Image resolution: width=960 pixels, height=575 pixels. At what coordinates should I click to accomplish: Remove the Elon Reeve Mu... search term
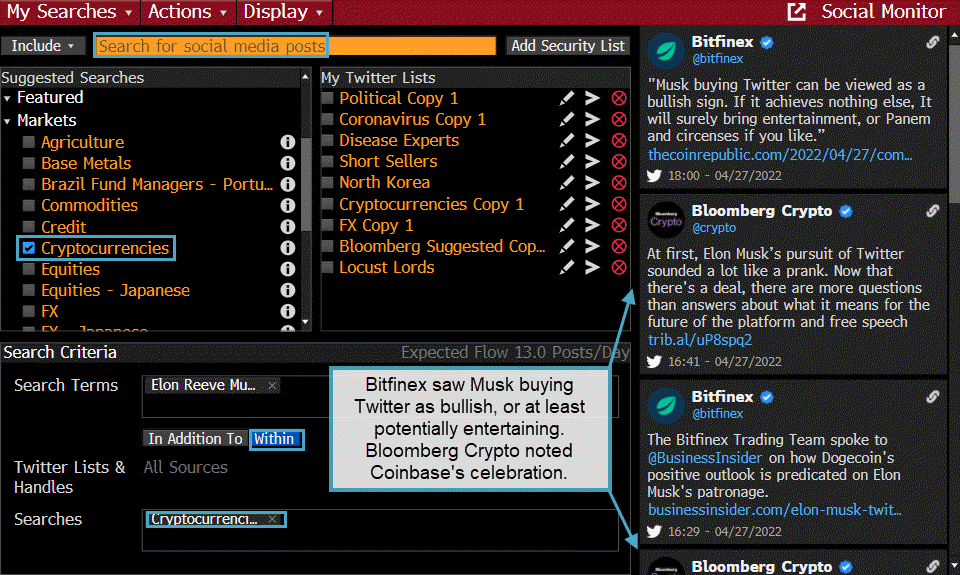coord(272,385)
